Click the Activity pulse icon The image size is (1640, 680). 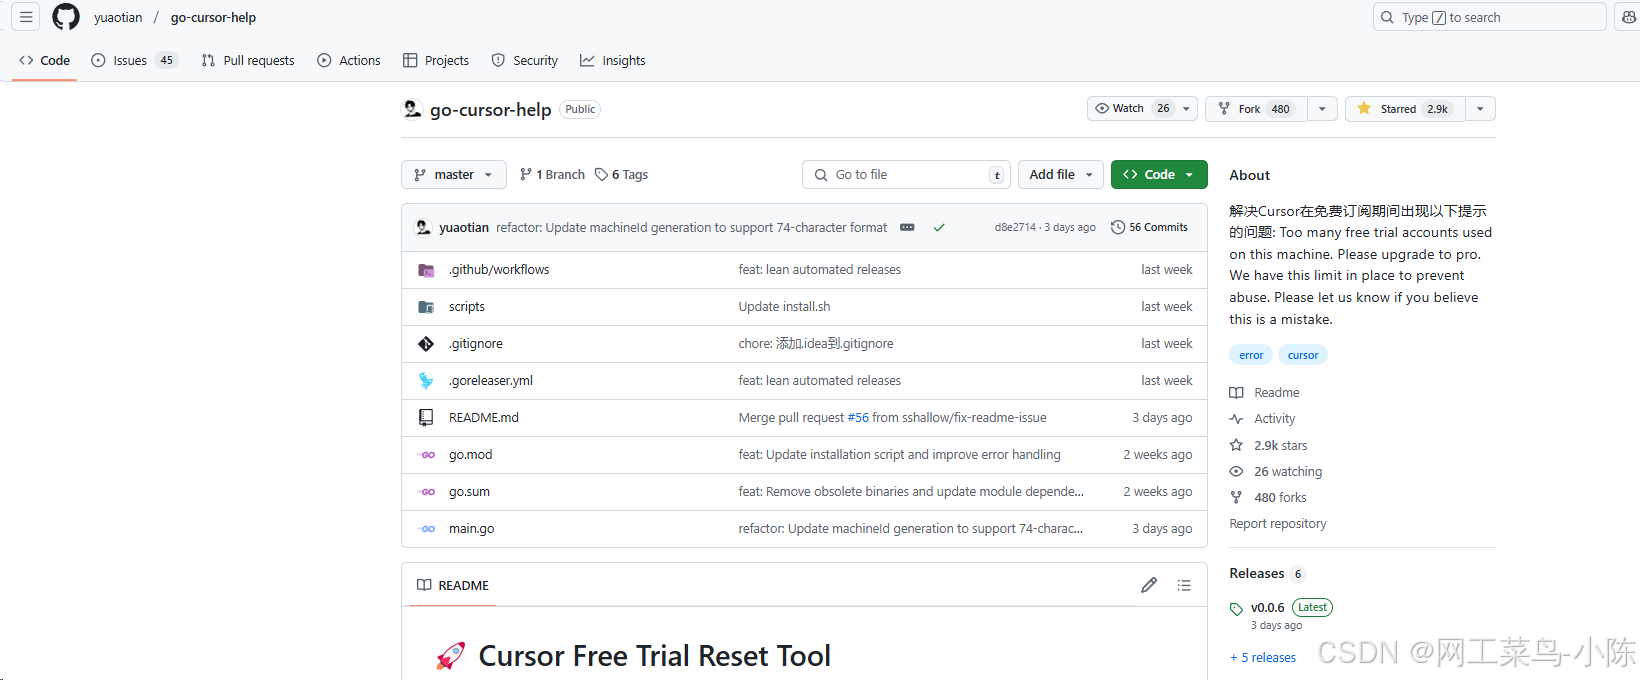(1236, 419)
